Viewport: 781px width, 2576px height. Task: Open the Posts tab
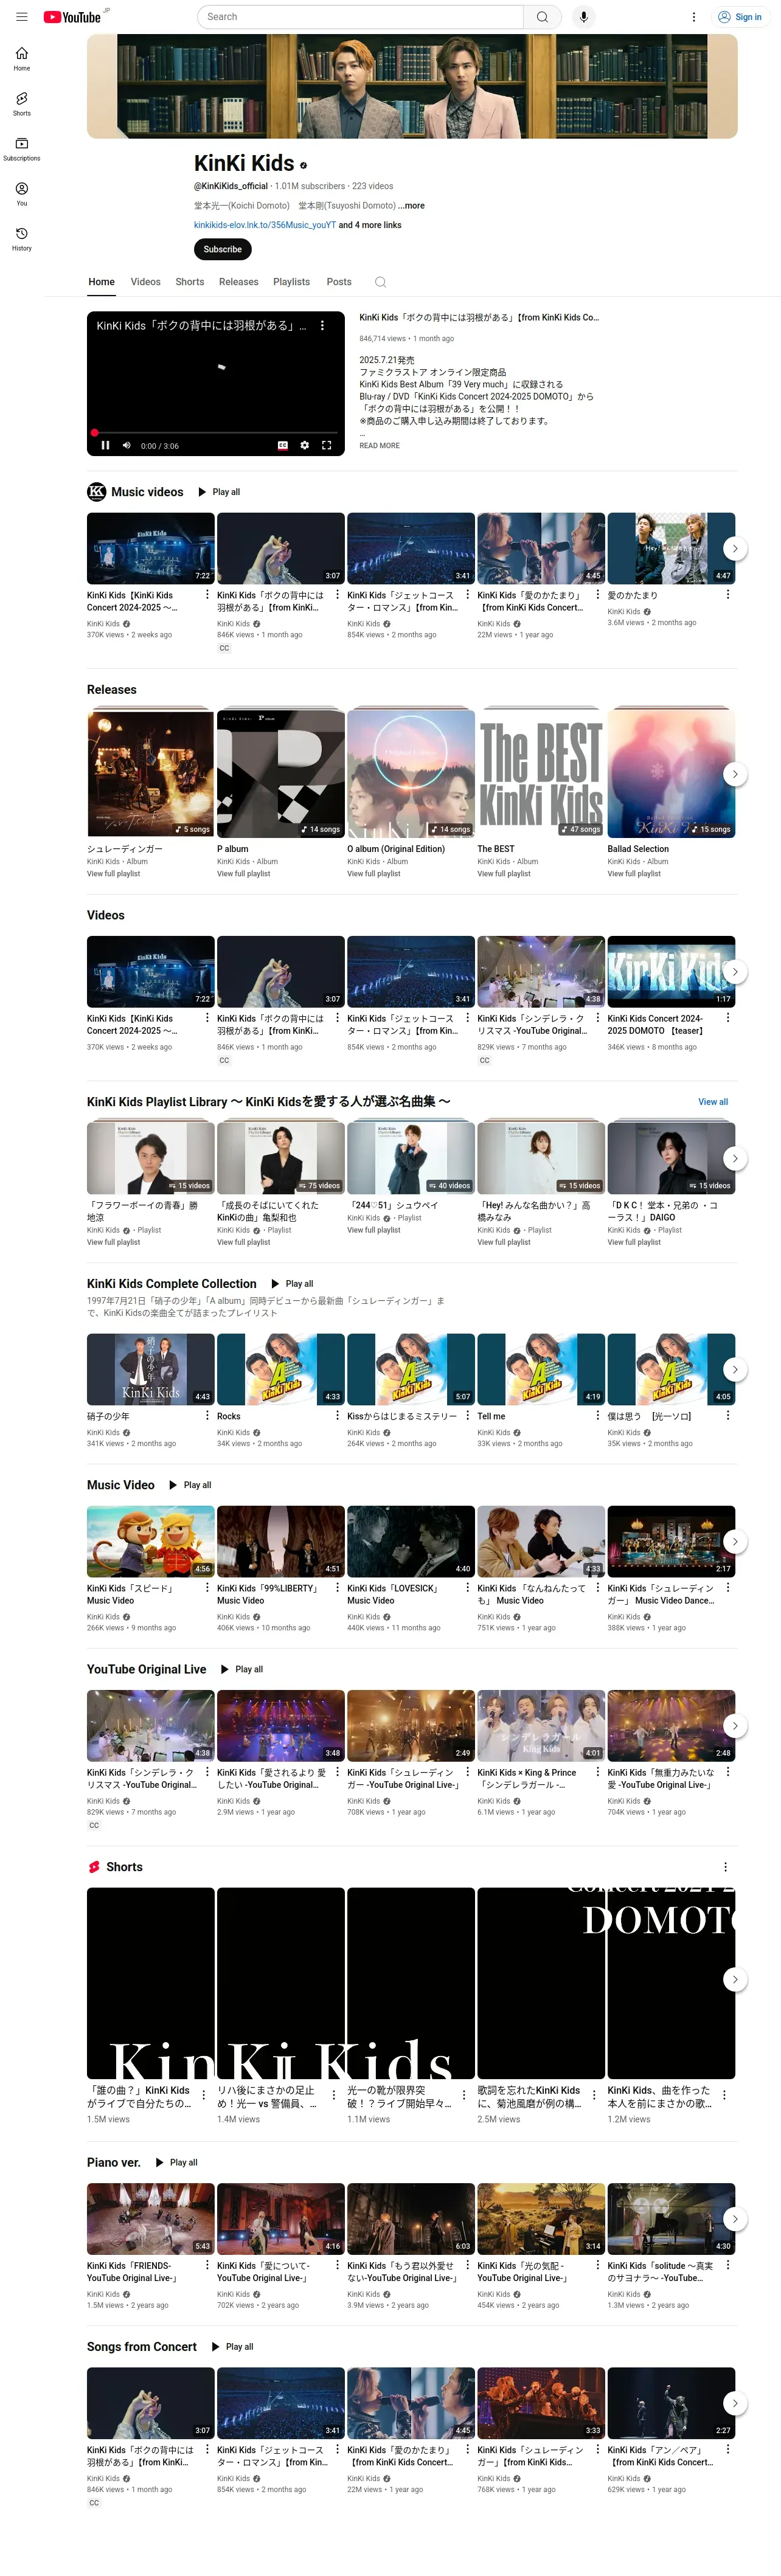(x=339, y=282)
